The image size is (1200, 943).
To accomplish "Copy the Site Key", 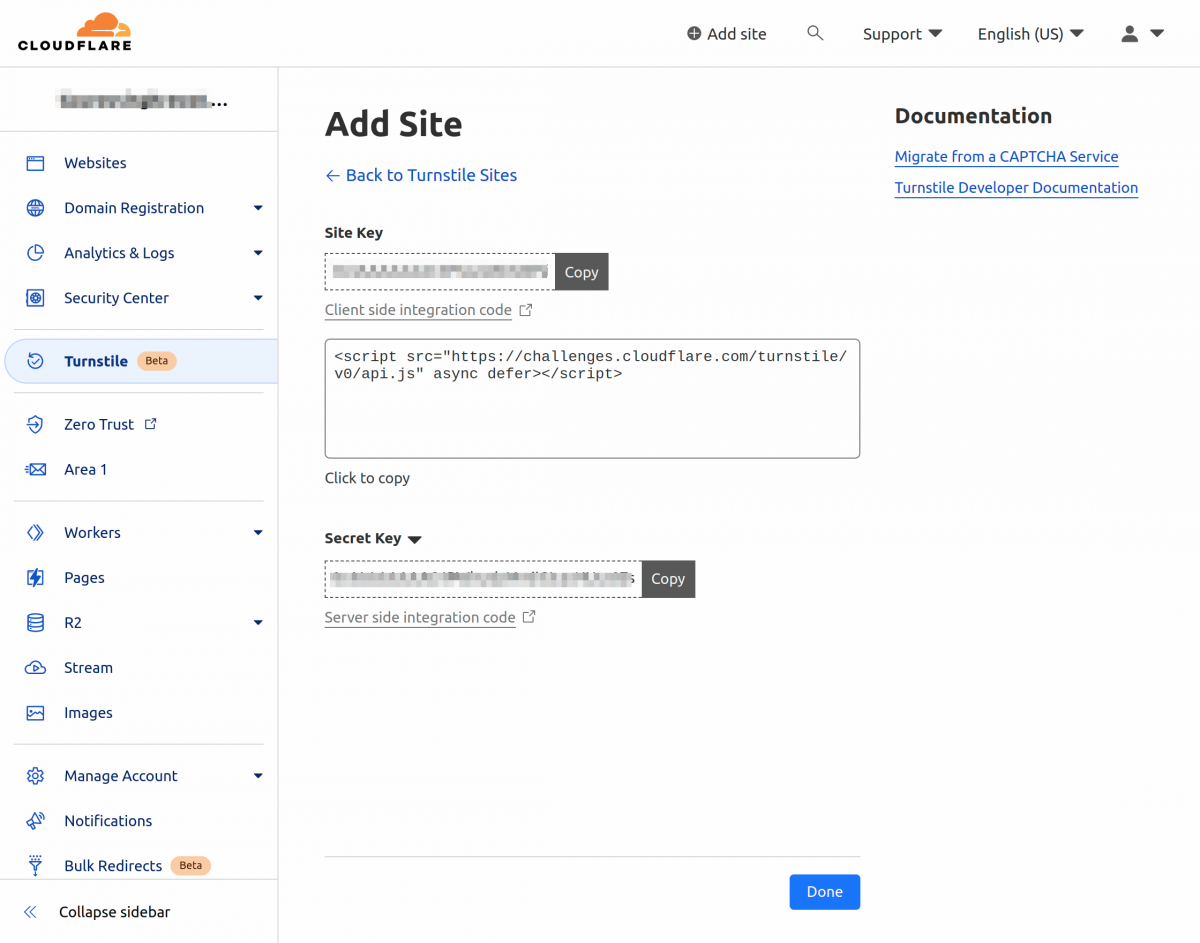I will [x=582, y=272].
